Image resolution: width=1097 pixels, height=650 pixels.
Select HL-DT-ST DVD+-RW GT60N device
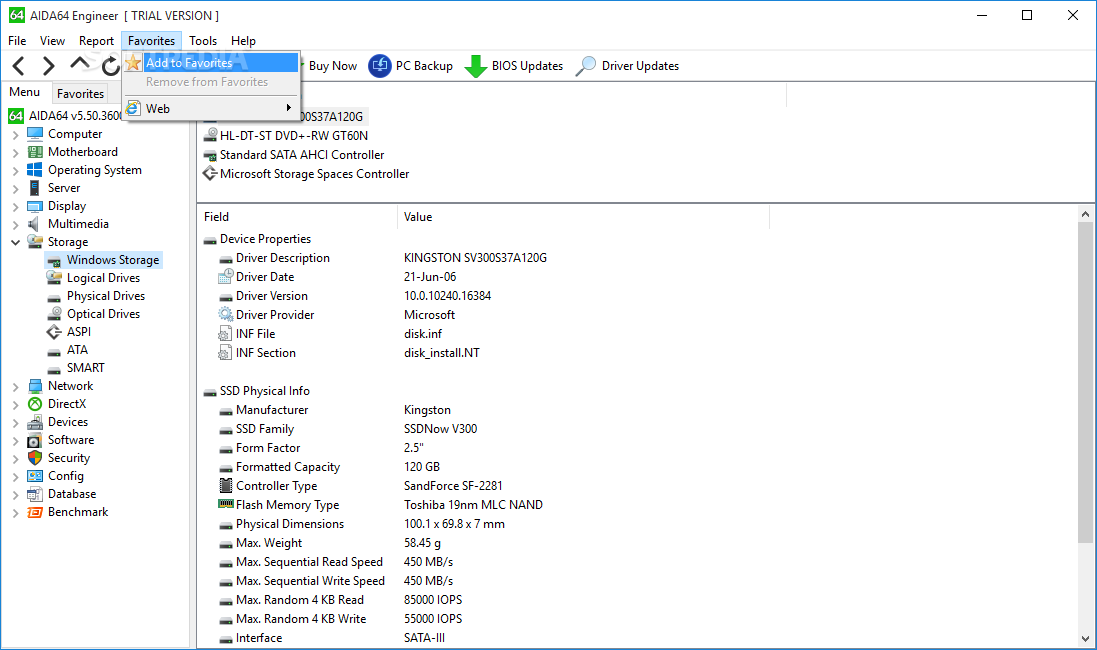(x=294, y=136)
